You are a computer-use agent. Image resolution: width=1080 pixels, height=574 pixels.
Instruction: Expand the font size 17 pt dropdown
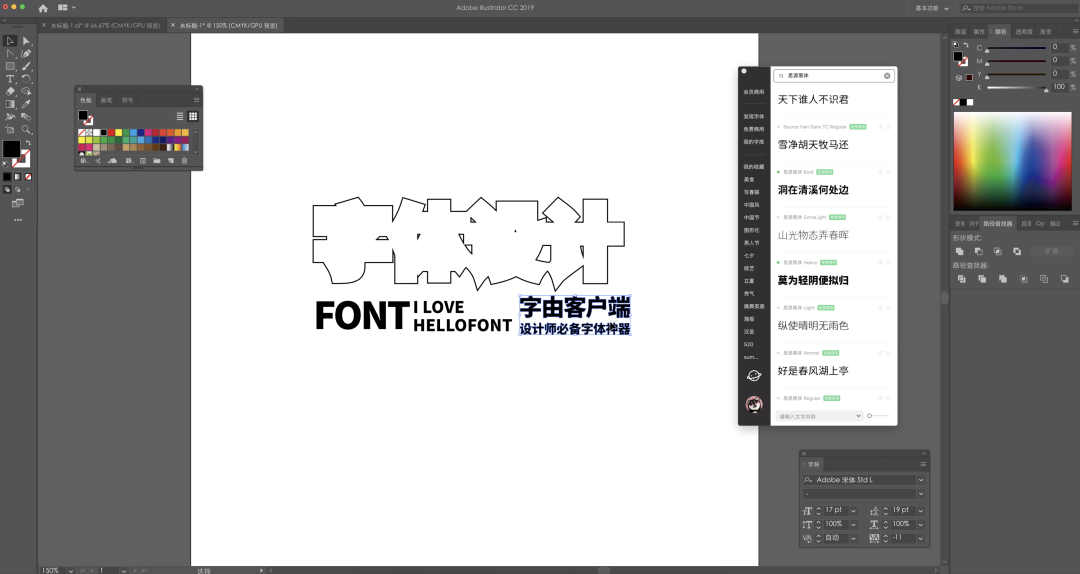853,510
